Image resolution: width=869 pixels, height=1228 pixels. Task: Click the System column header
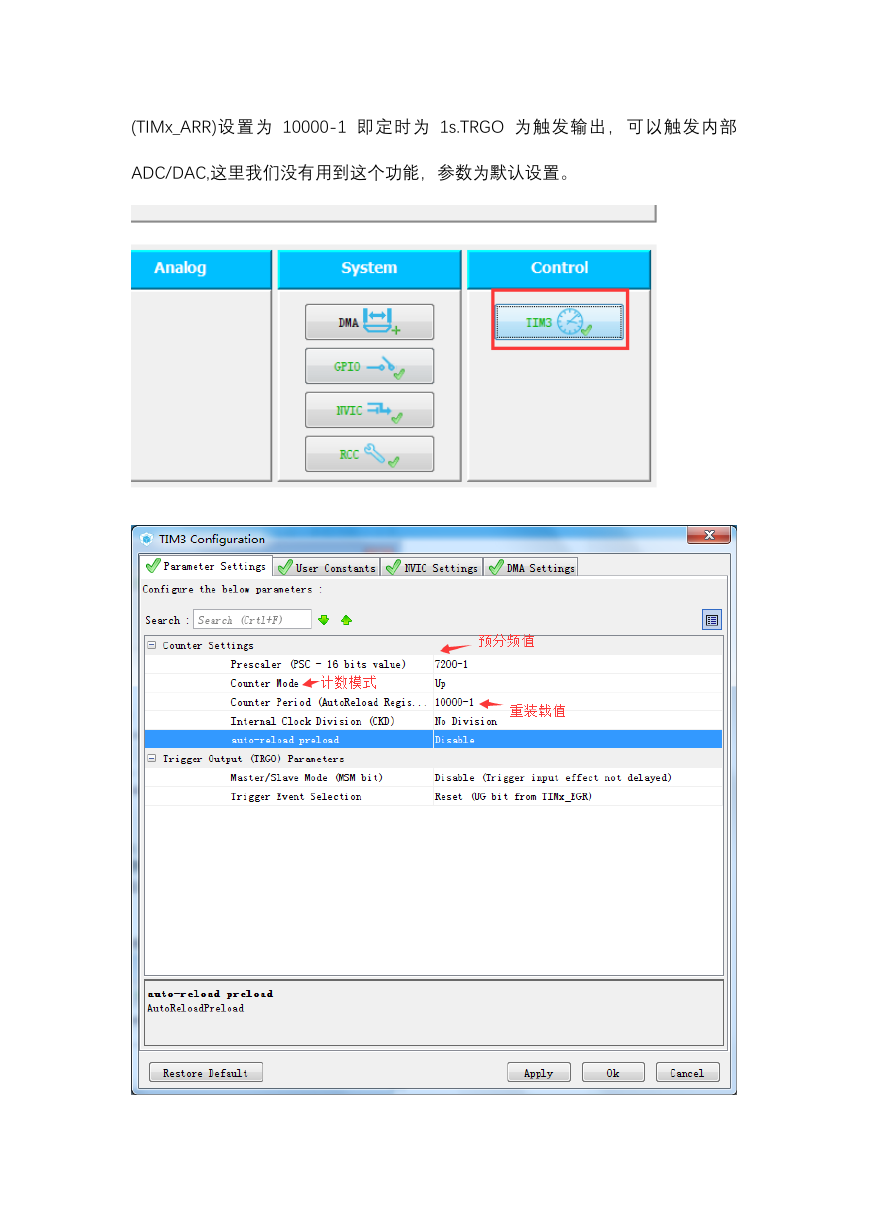[369, 268]
